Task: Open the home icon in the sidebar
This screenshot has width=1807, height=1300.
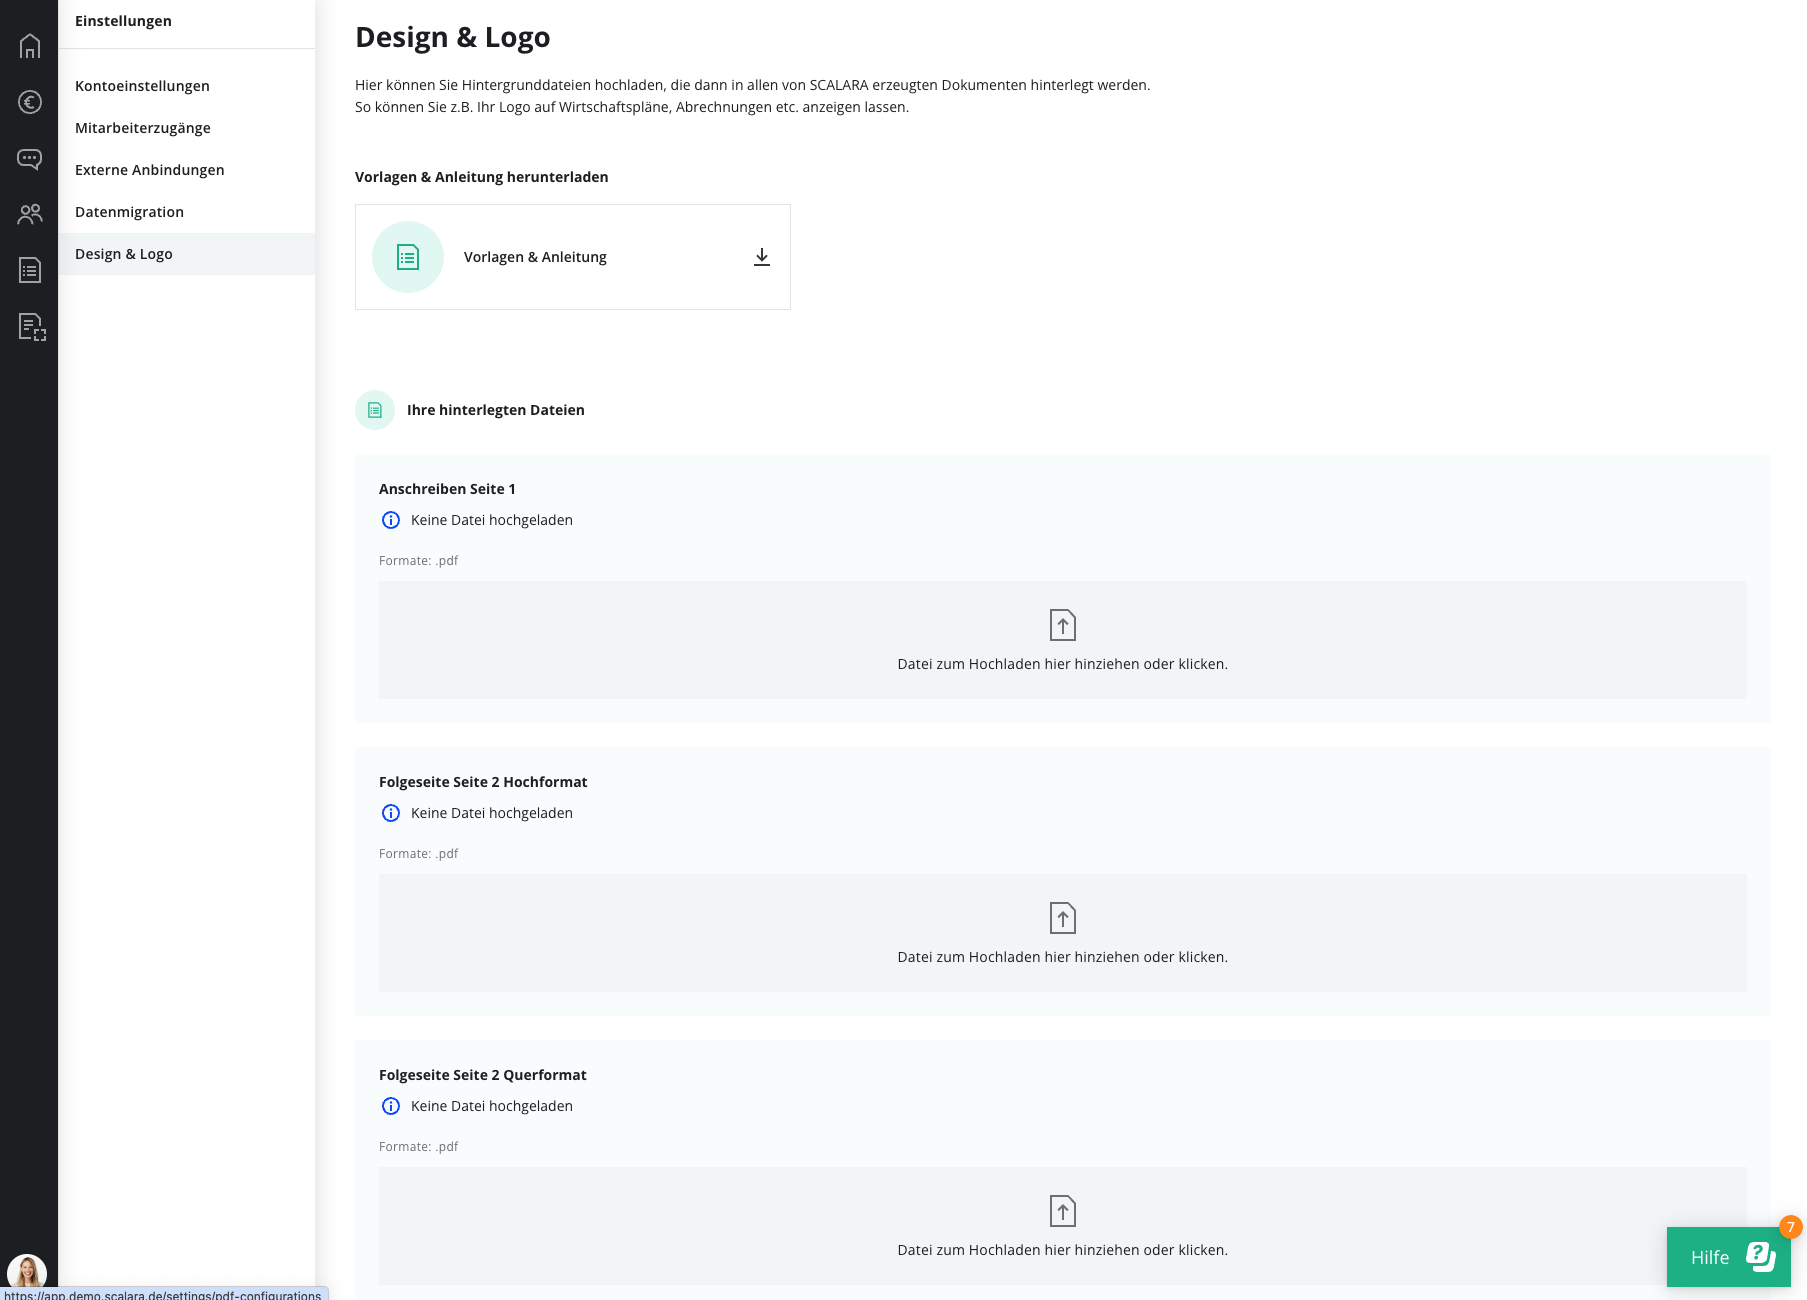Action: pyautogui.click(x=30, y=46)
